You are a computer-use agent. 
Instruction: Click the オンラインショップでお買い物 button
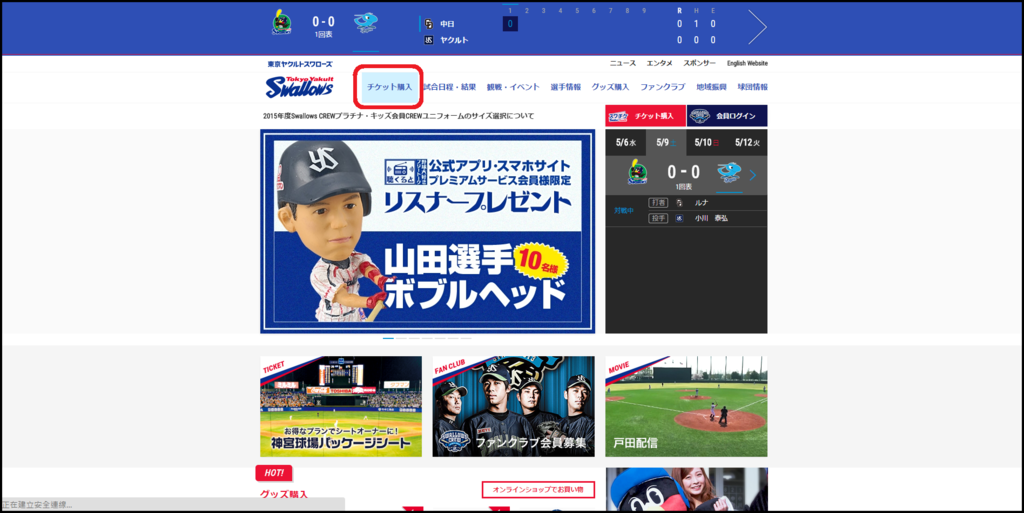point(538,490)
